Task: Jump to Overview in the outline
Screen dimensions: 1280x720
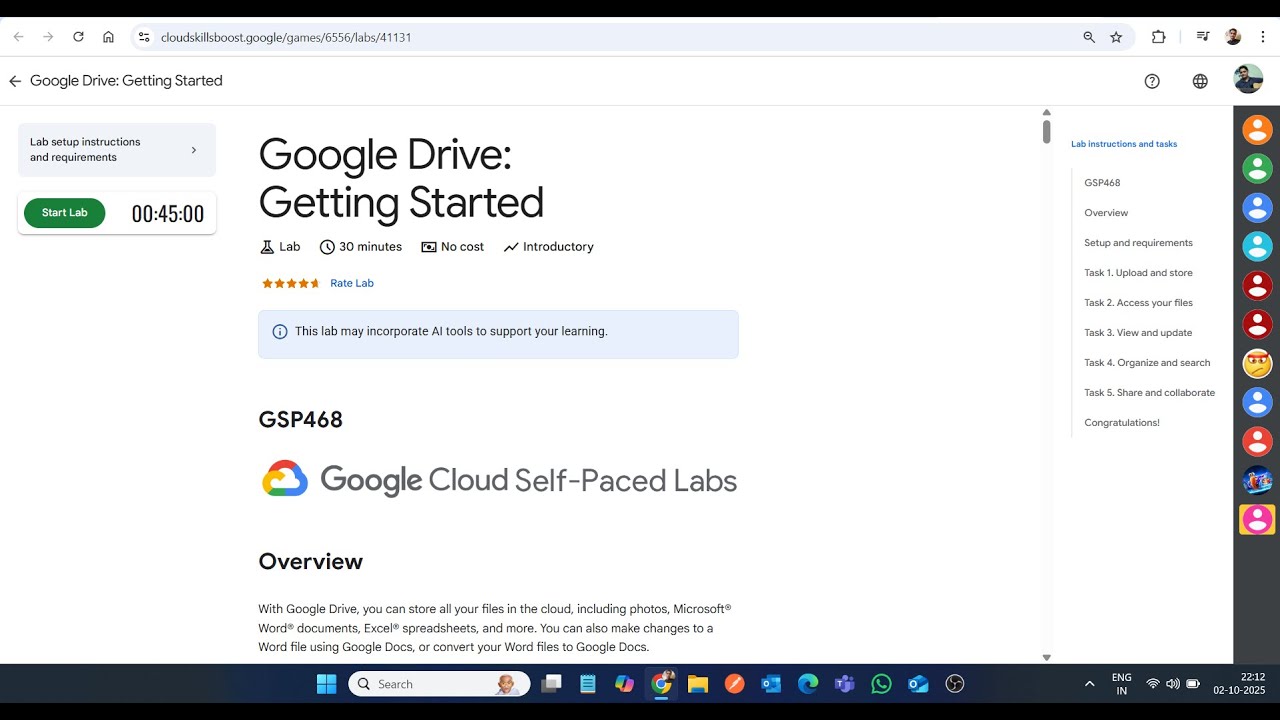Action: [1106, 213]
